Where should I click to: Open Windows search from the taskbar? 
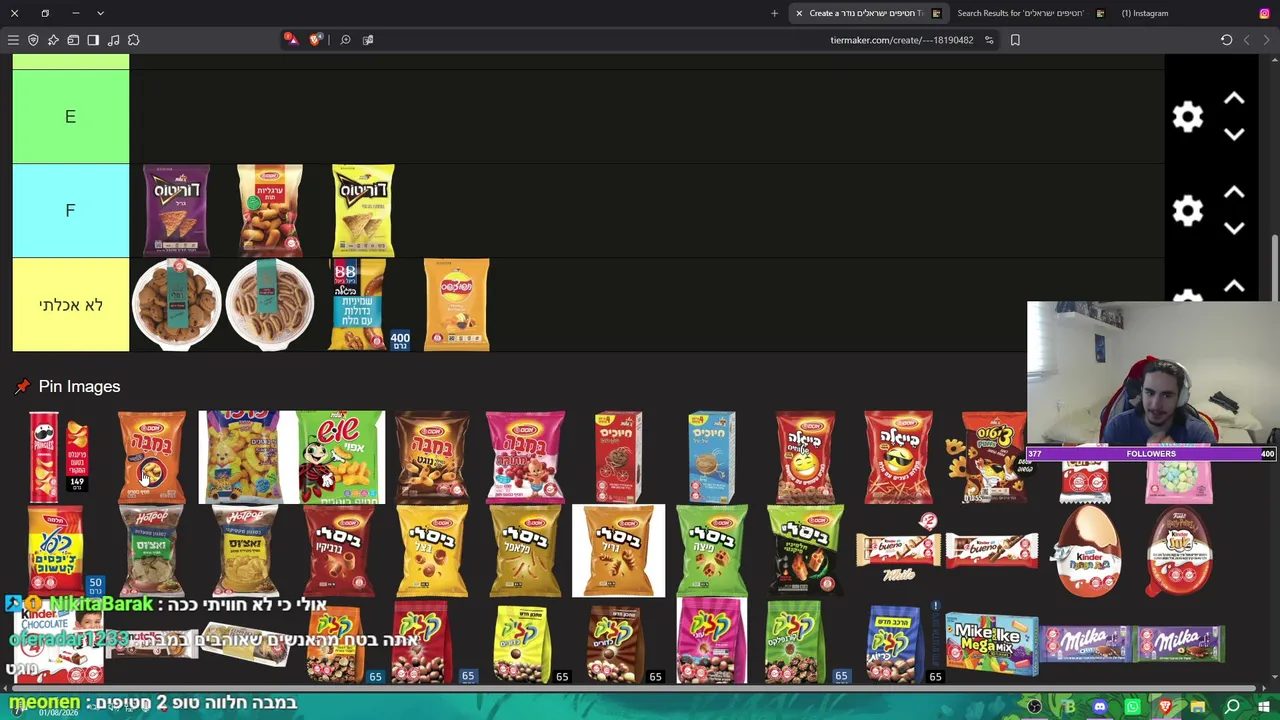(x=1231, y=707)
